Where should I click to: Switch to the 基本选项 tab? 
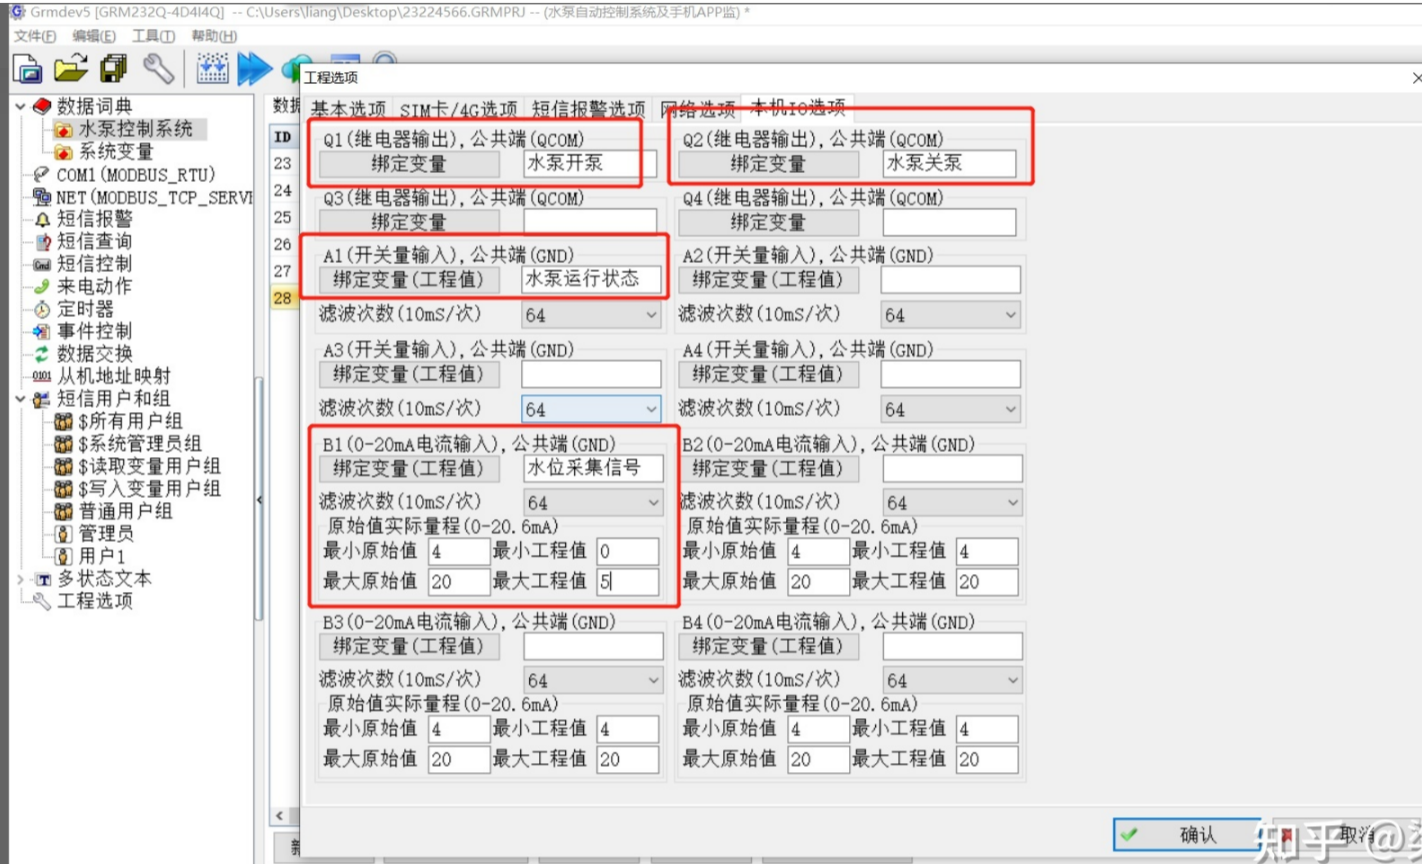pyautogui.click(x=347, y=109)
